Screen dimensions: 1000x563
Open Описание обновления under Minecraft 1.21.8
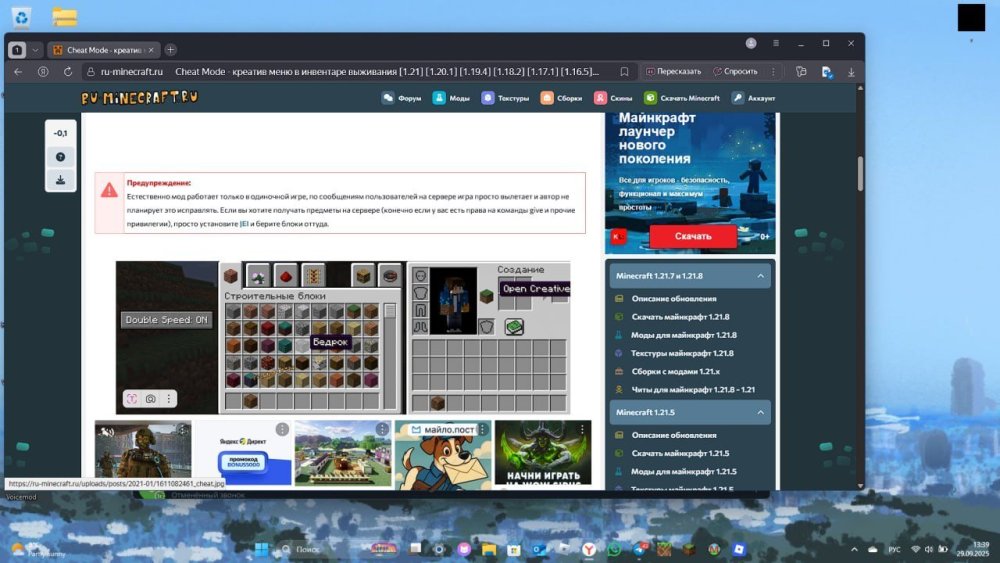[x=673, y=298]
